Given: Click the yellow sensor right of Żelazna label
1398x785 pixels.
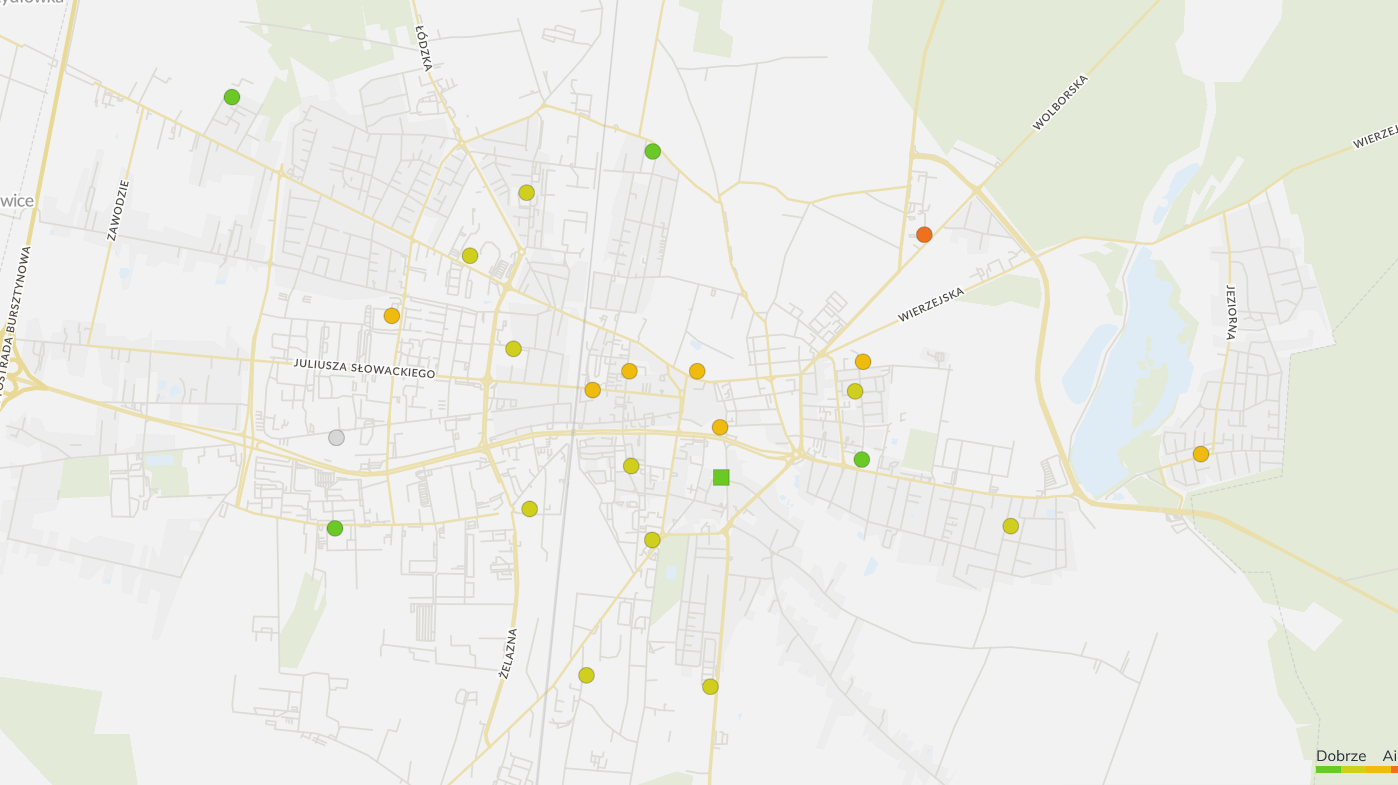Looking at the screenshot, I should point(586,675).
